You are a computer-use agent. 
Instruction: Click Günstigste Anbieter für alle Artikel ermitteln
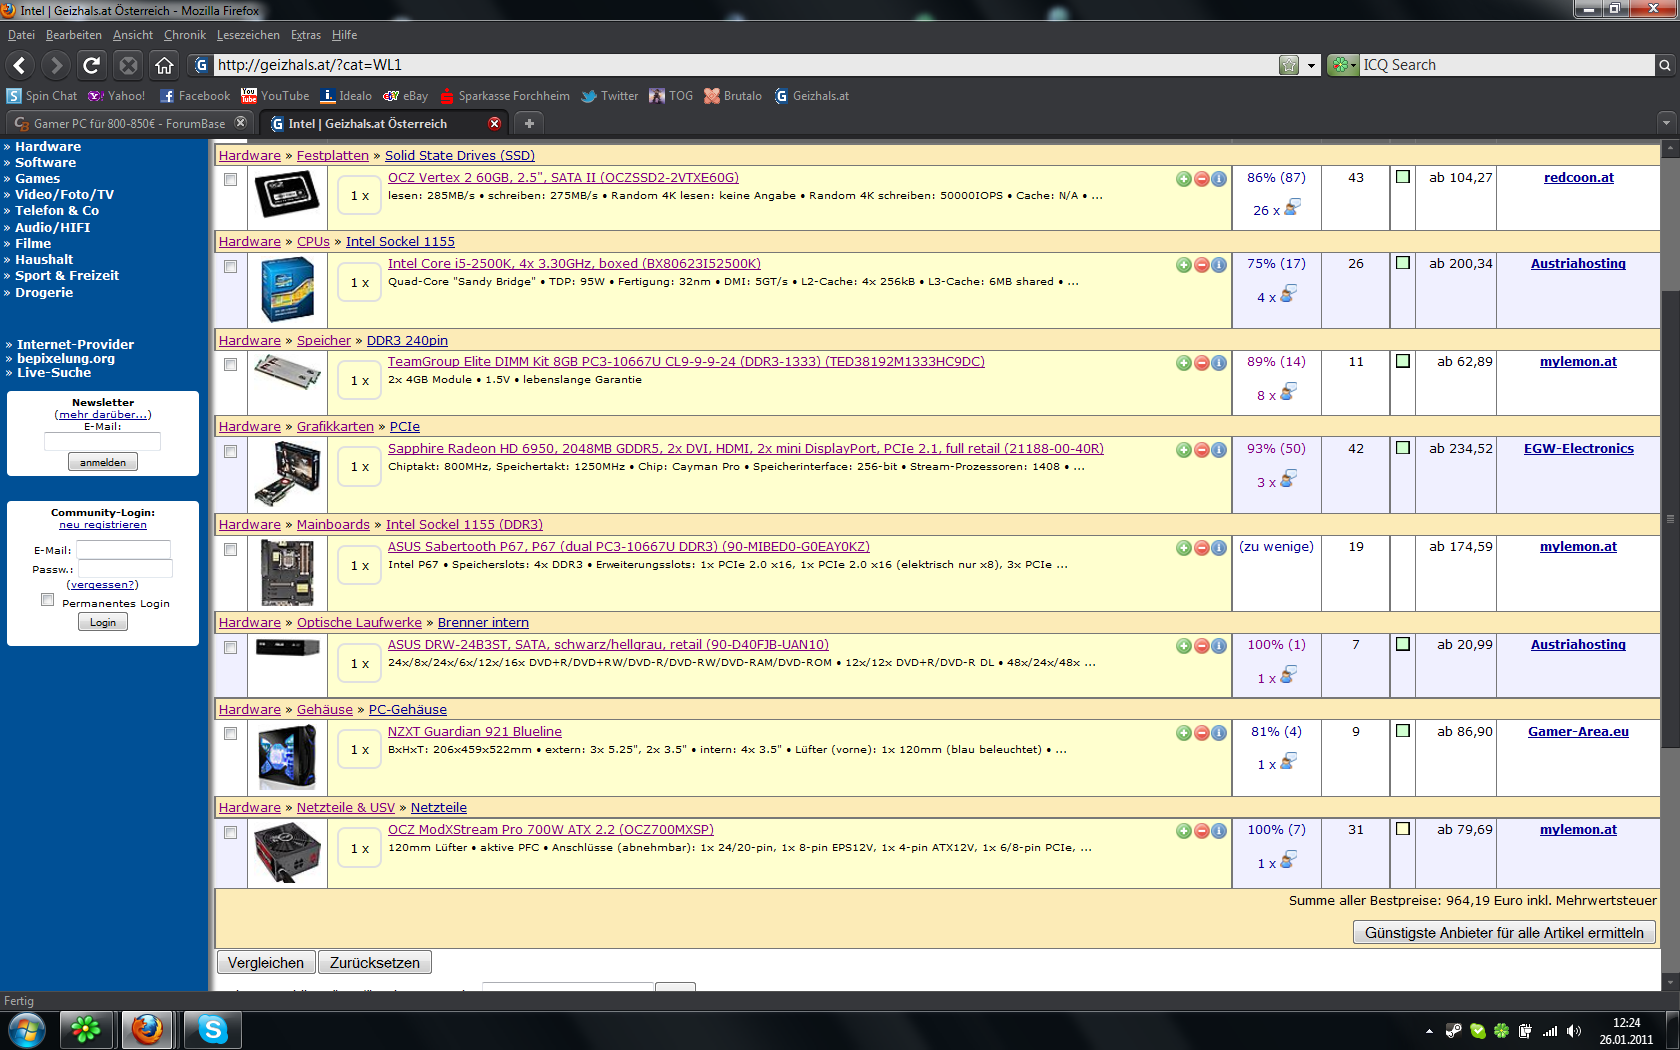point(1504,933)
